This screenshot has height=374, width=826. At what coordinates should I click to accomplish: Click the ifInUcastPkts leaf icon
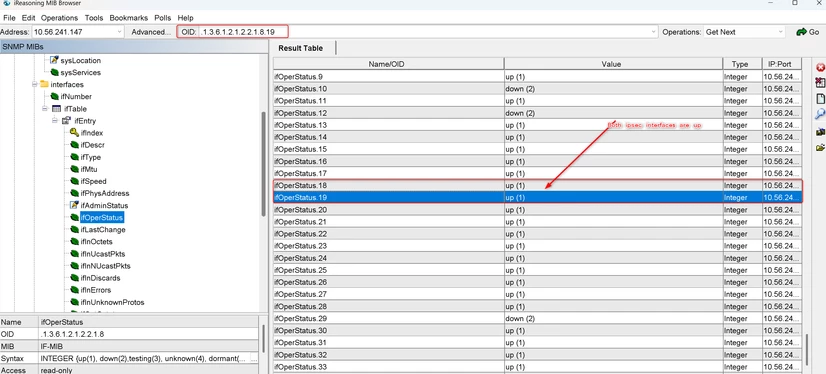(74, 254)
